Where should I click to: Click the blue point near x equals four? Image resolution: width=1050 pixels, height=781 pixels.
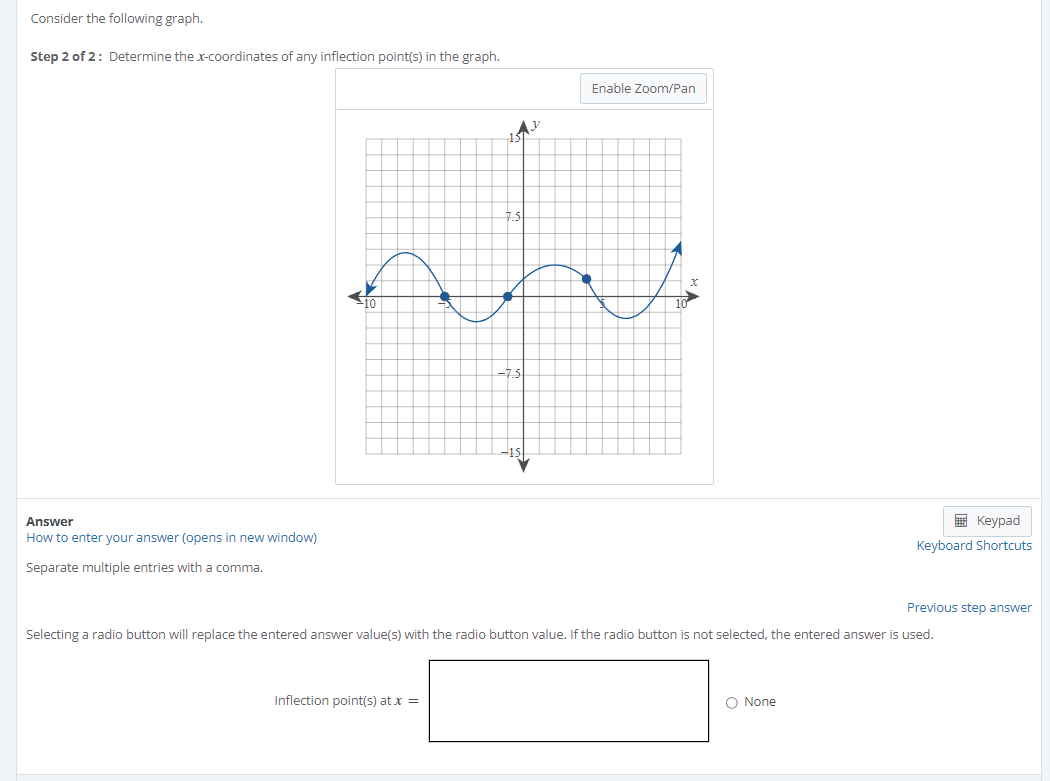pyautogui.click(x=586, y=279)
